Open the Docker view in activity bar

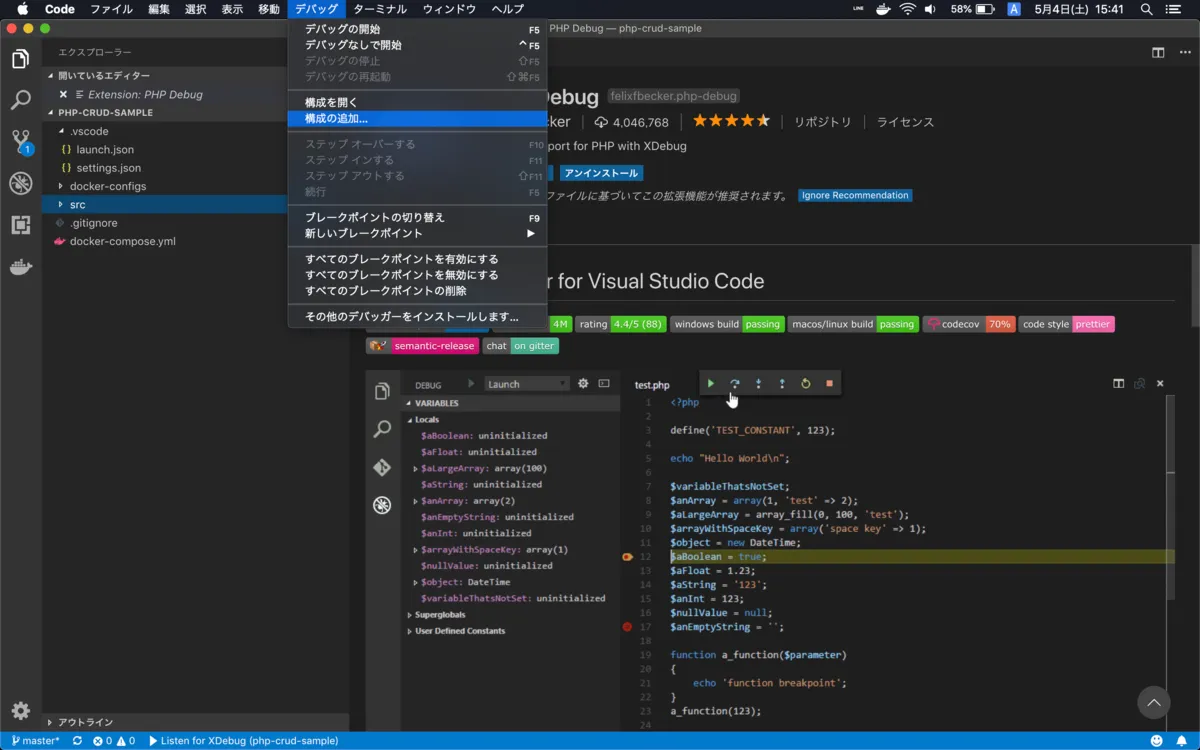point(20,267)
